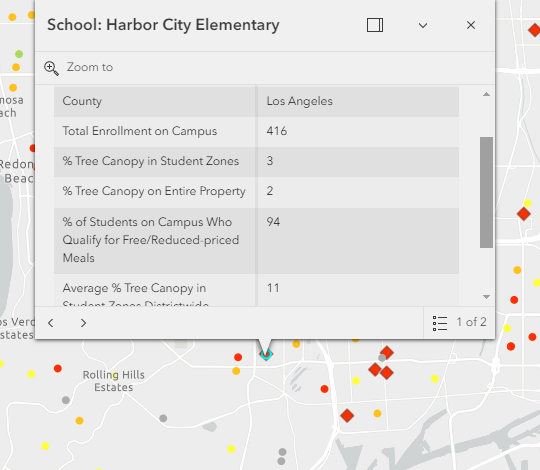
Task: Click the popup's vertical scrollbar thumb
Action: pos(486,192)
